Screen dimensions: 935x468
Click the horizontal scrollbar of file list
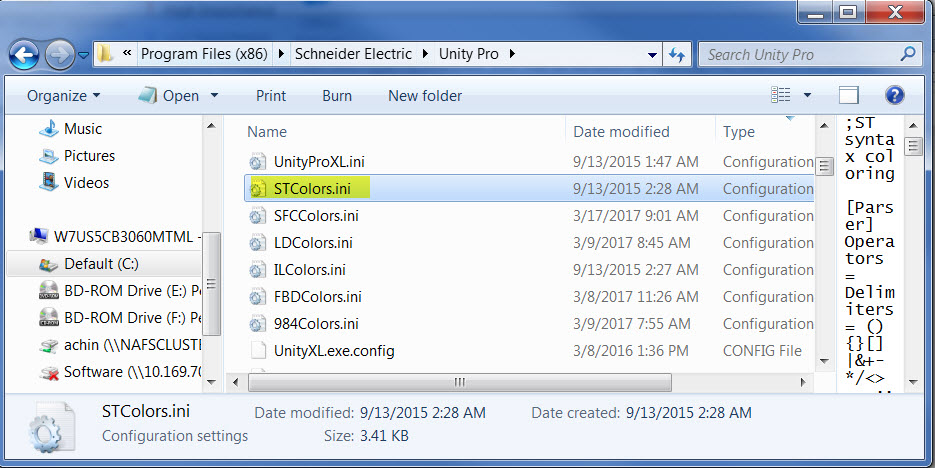pos(460,382)
